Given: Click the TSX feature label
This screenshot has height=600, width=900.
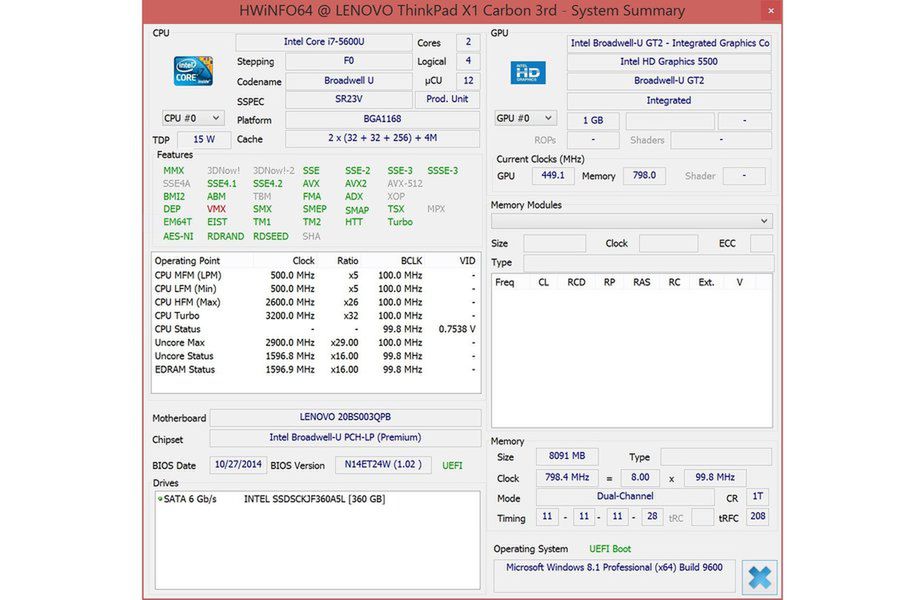Looking at the screenshot, I should [395, 209].
